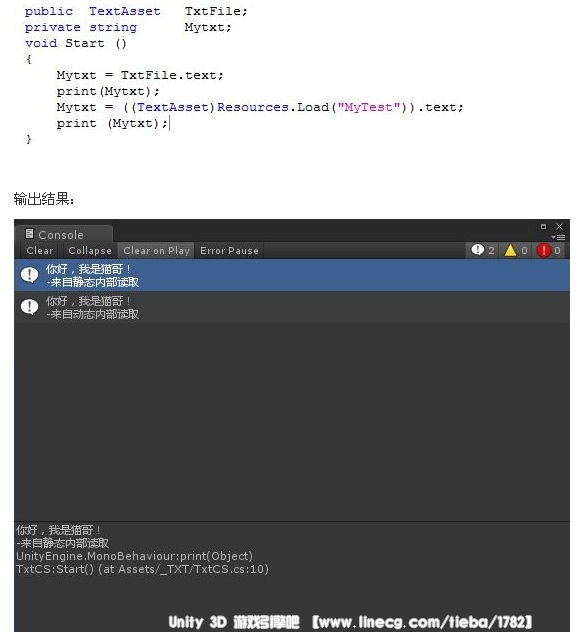Click the Clear button in Console

40,251
